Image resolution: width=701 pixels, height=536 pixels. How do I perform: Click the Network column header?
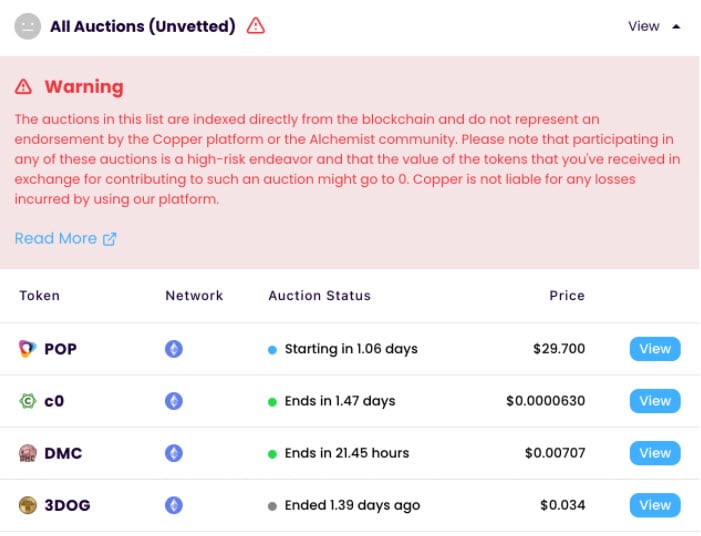point(194,295)
